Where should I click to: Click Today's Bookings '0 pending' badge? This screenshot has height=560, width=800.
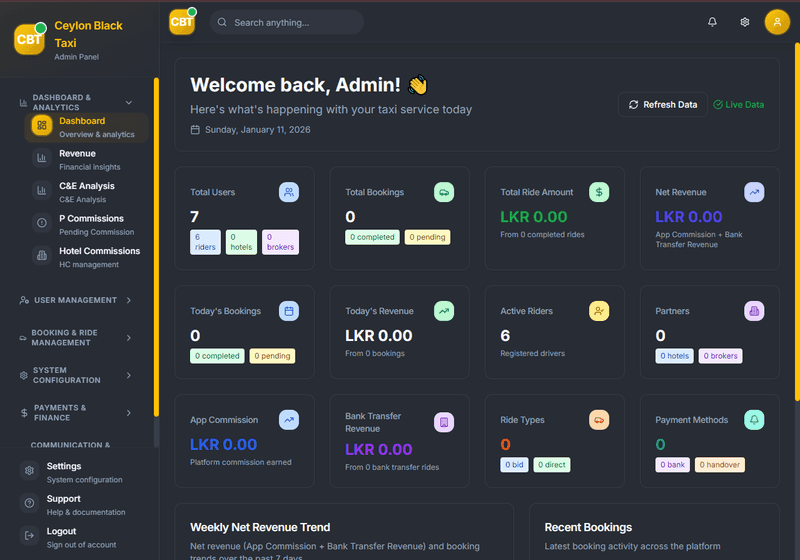(x=272, y=356)
